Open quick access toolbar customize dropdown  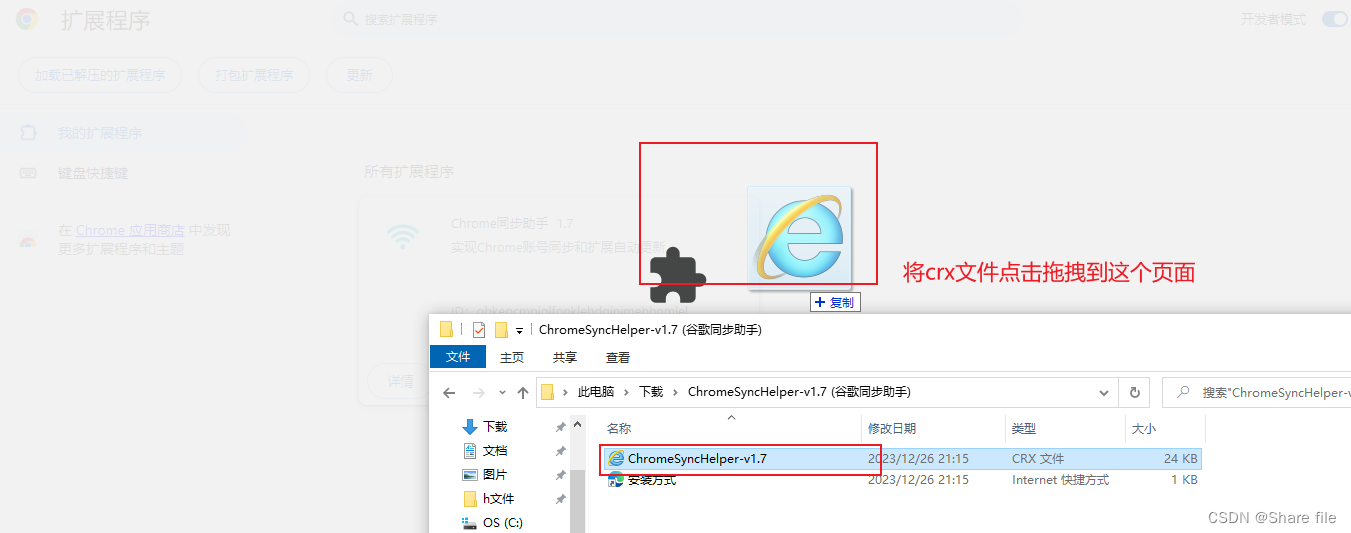click(x=520, y=331)
